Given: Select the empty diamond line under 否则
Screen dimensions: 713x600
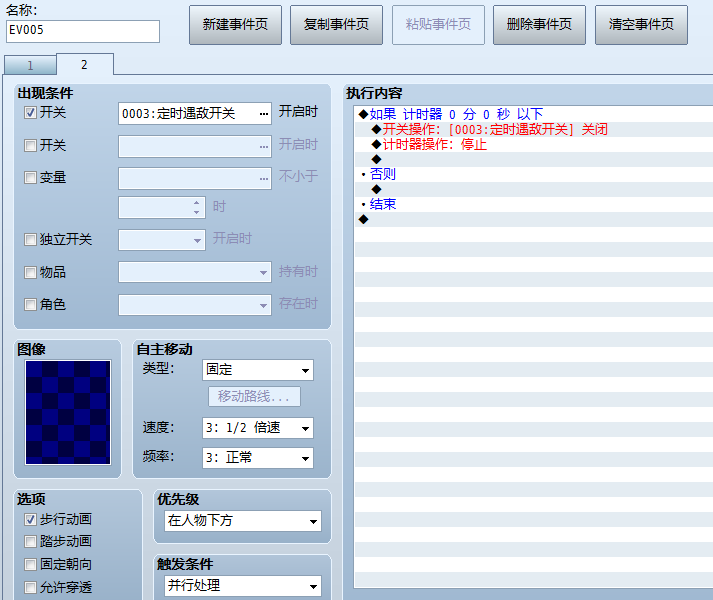Looking at the screenshot, I should point(534,189).
